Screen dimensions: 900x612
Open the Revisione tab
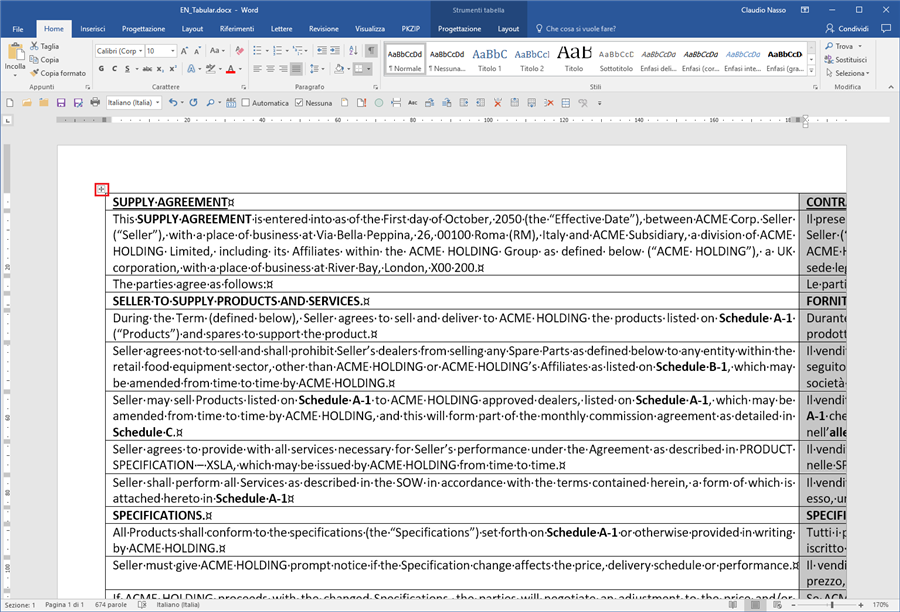[x=324, y=29]
